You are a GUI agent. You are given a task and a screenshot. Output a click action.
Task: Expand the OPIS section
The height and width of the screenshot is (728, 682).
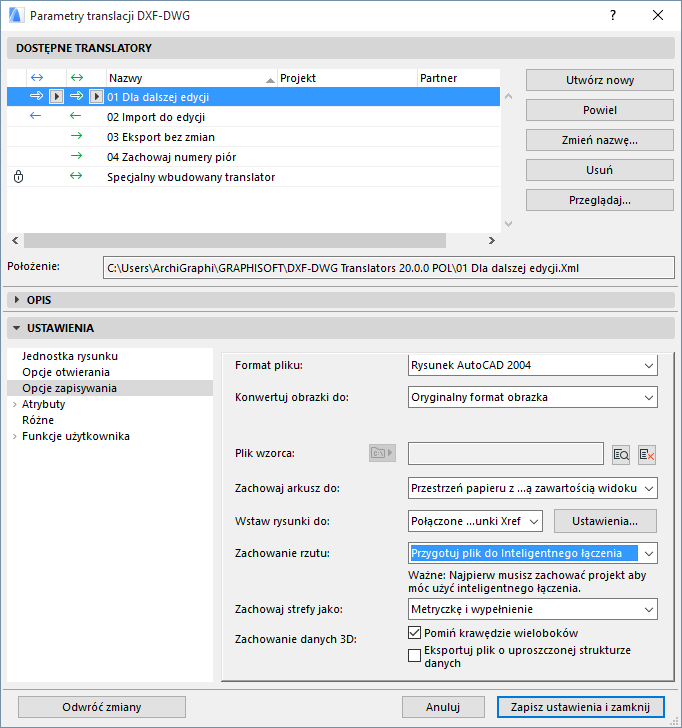17,300
